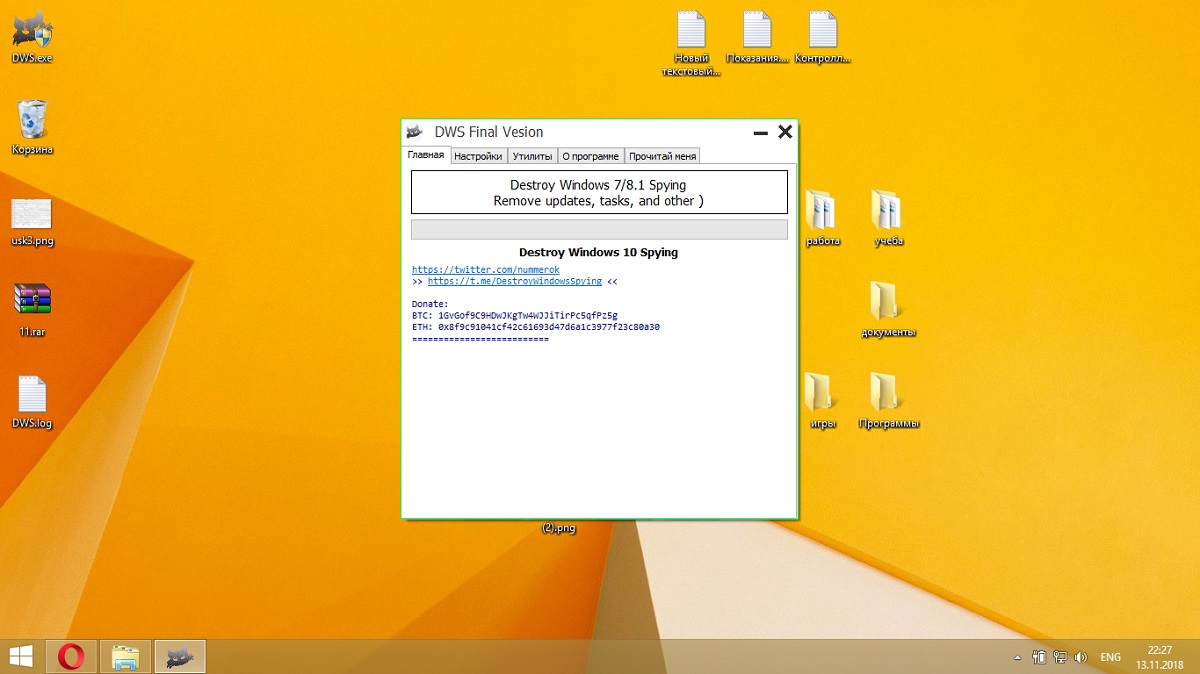Select the Контролл text file icon

(x=823, y=37)
